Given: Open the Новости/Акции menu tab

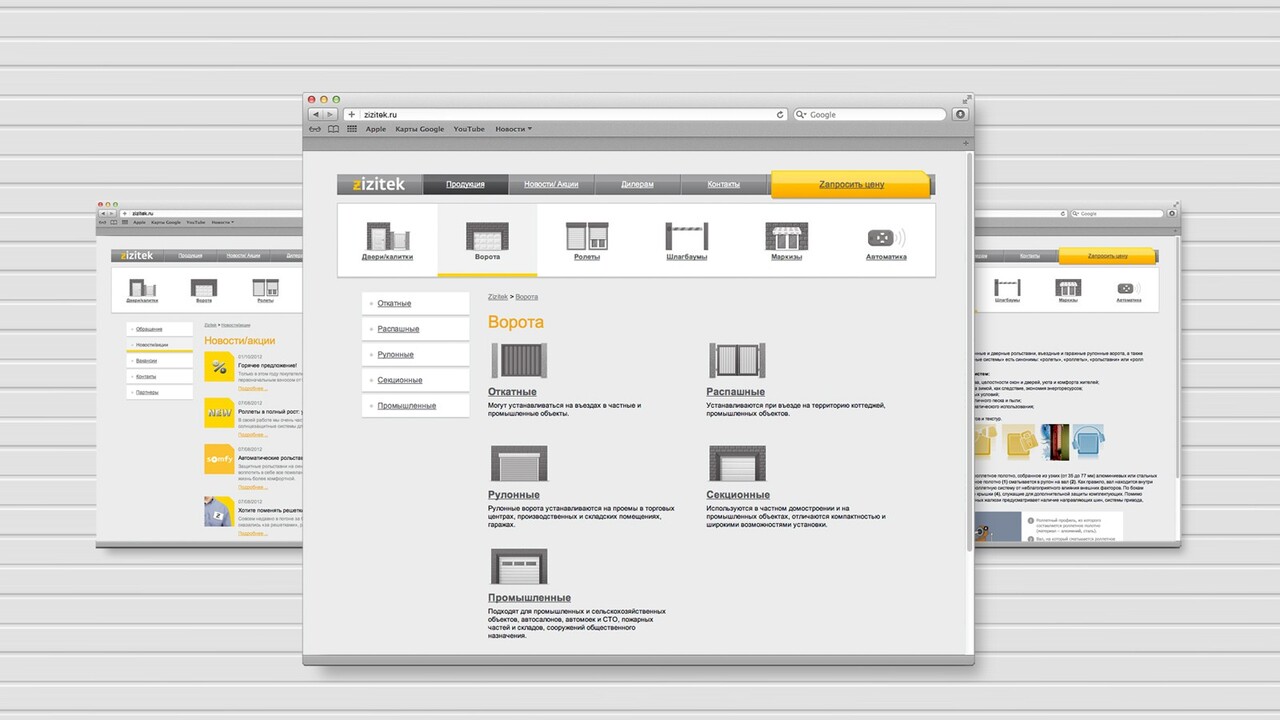Looking at the screenshot, I should (551, 185).
